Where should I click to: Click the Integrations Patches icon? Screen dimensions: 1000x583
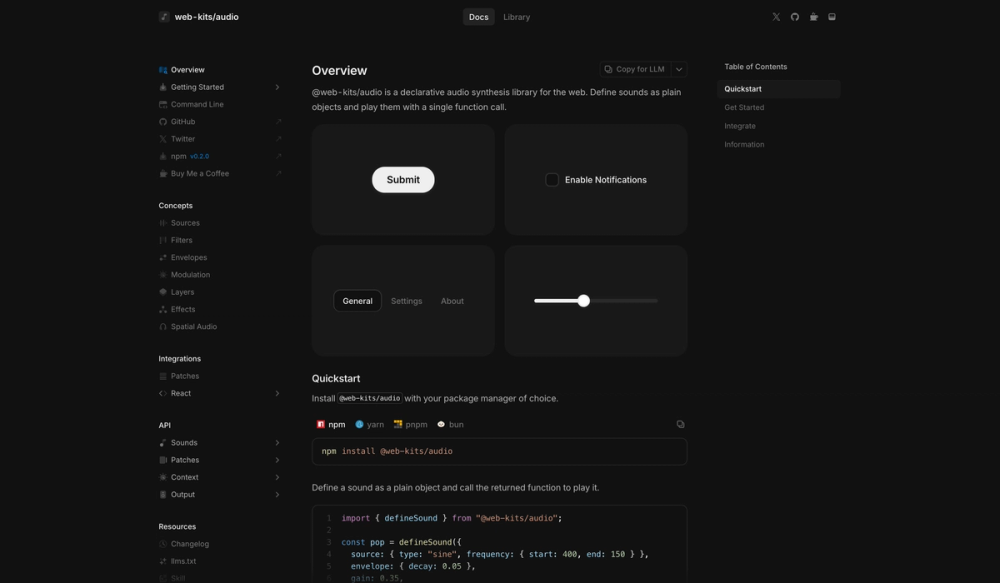(x=163, y=376)
